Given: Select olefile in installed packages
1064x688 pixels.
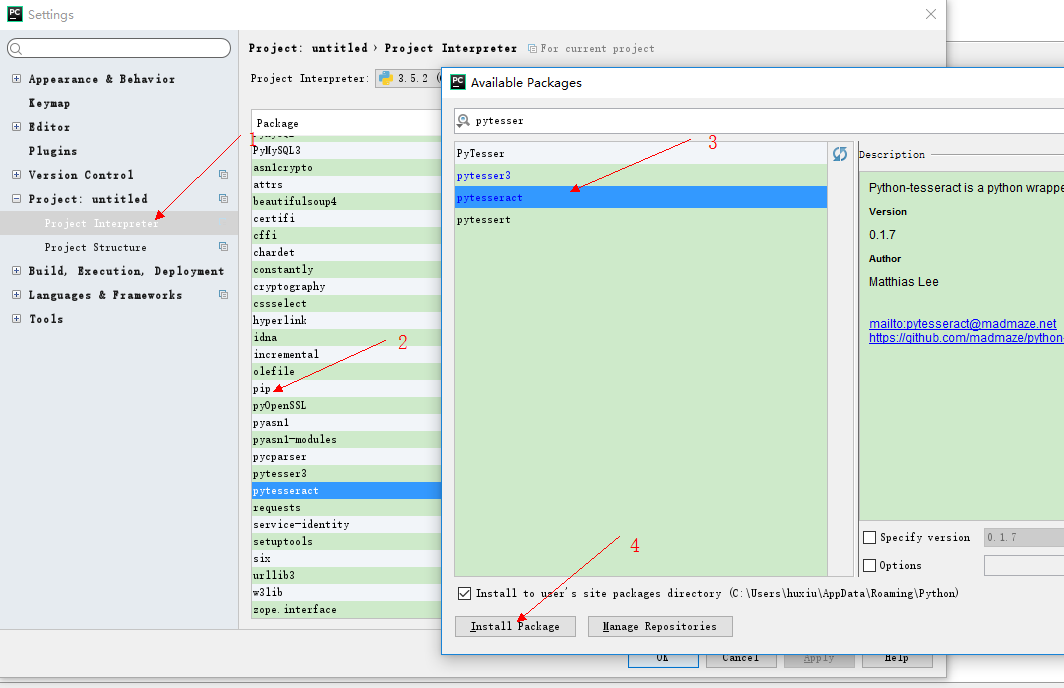Looking at the screenshot, I should click(346, 371).
